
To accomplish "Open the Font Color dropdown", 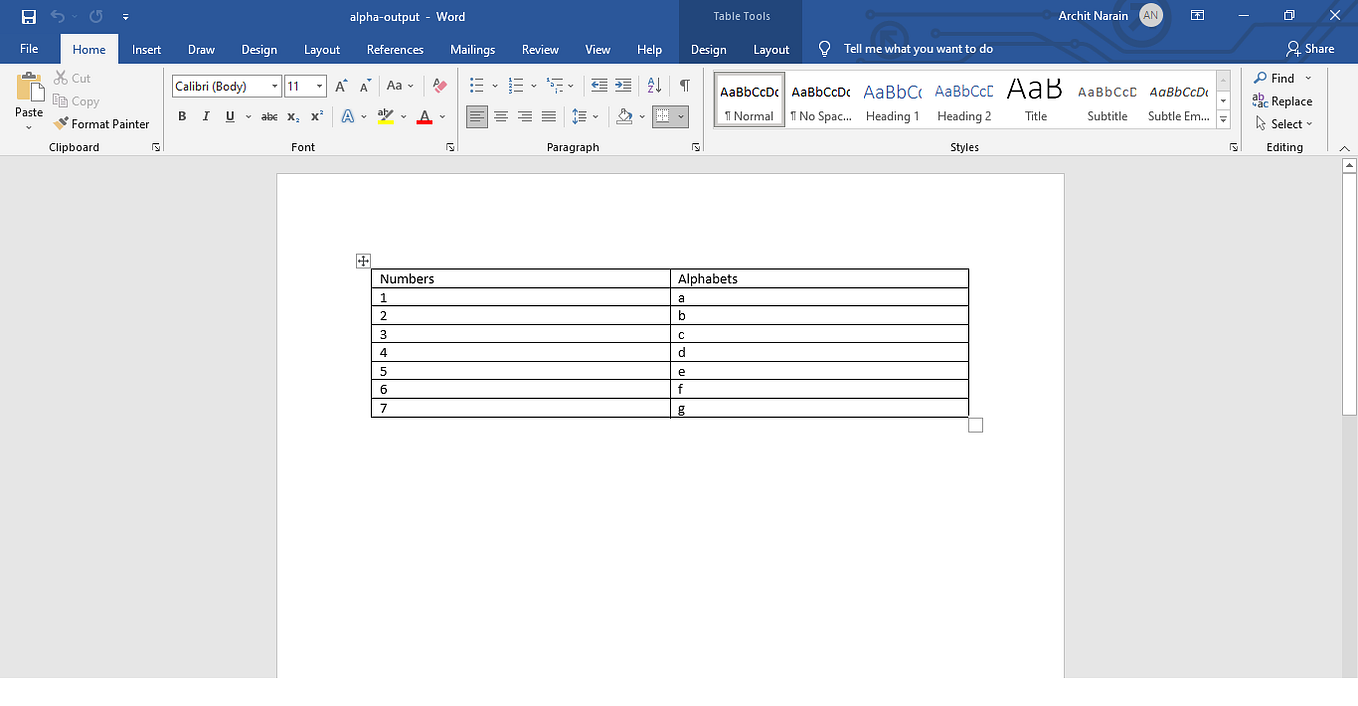I will click(x=440, y=116).
